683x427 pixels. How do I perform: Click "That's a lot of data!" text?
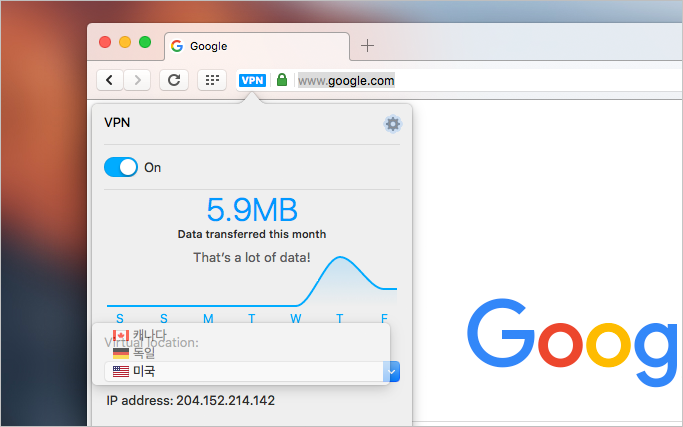pyautogui.click(x=252, y=258)
